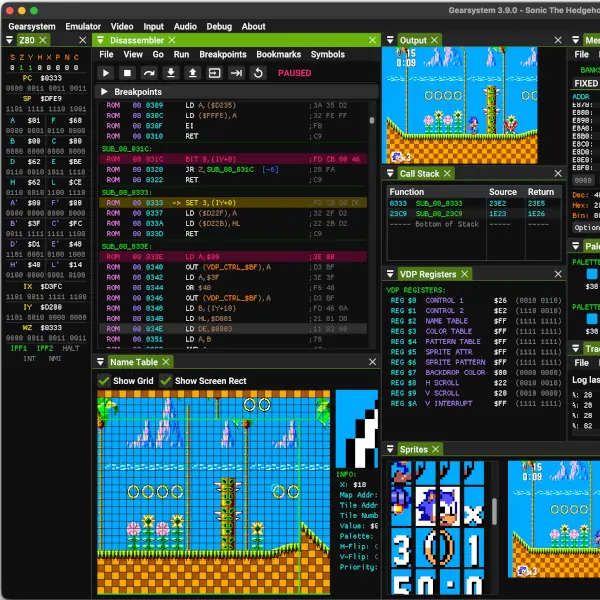Click the Return column header in Call Stack
The width and height of the screenshot is (600, 600).
[541, 192]
